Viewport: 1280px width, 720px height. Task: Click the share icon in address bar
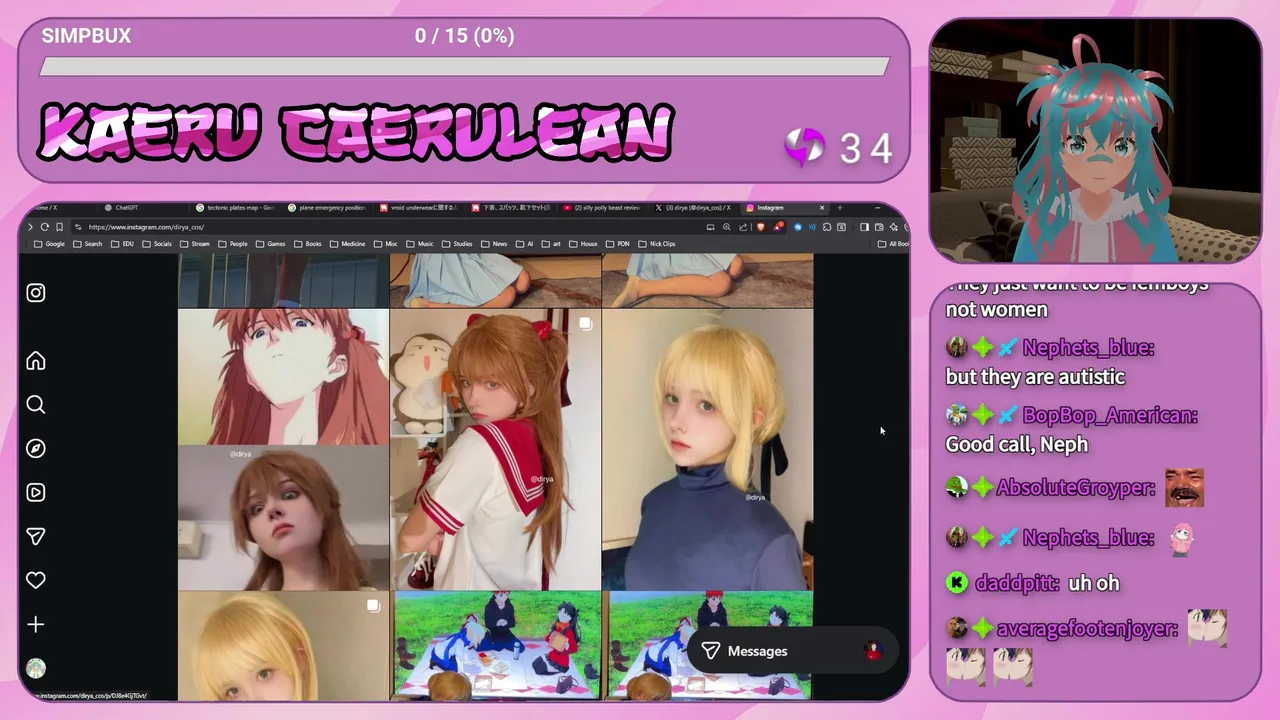[743, 227]
